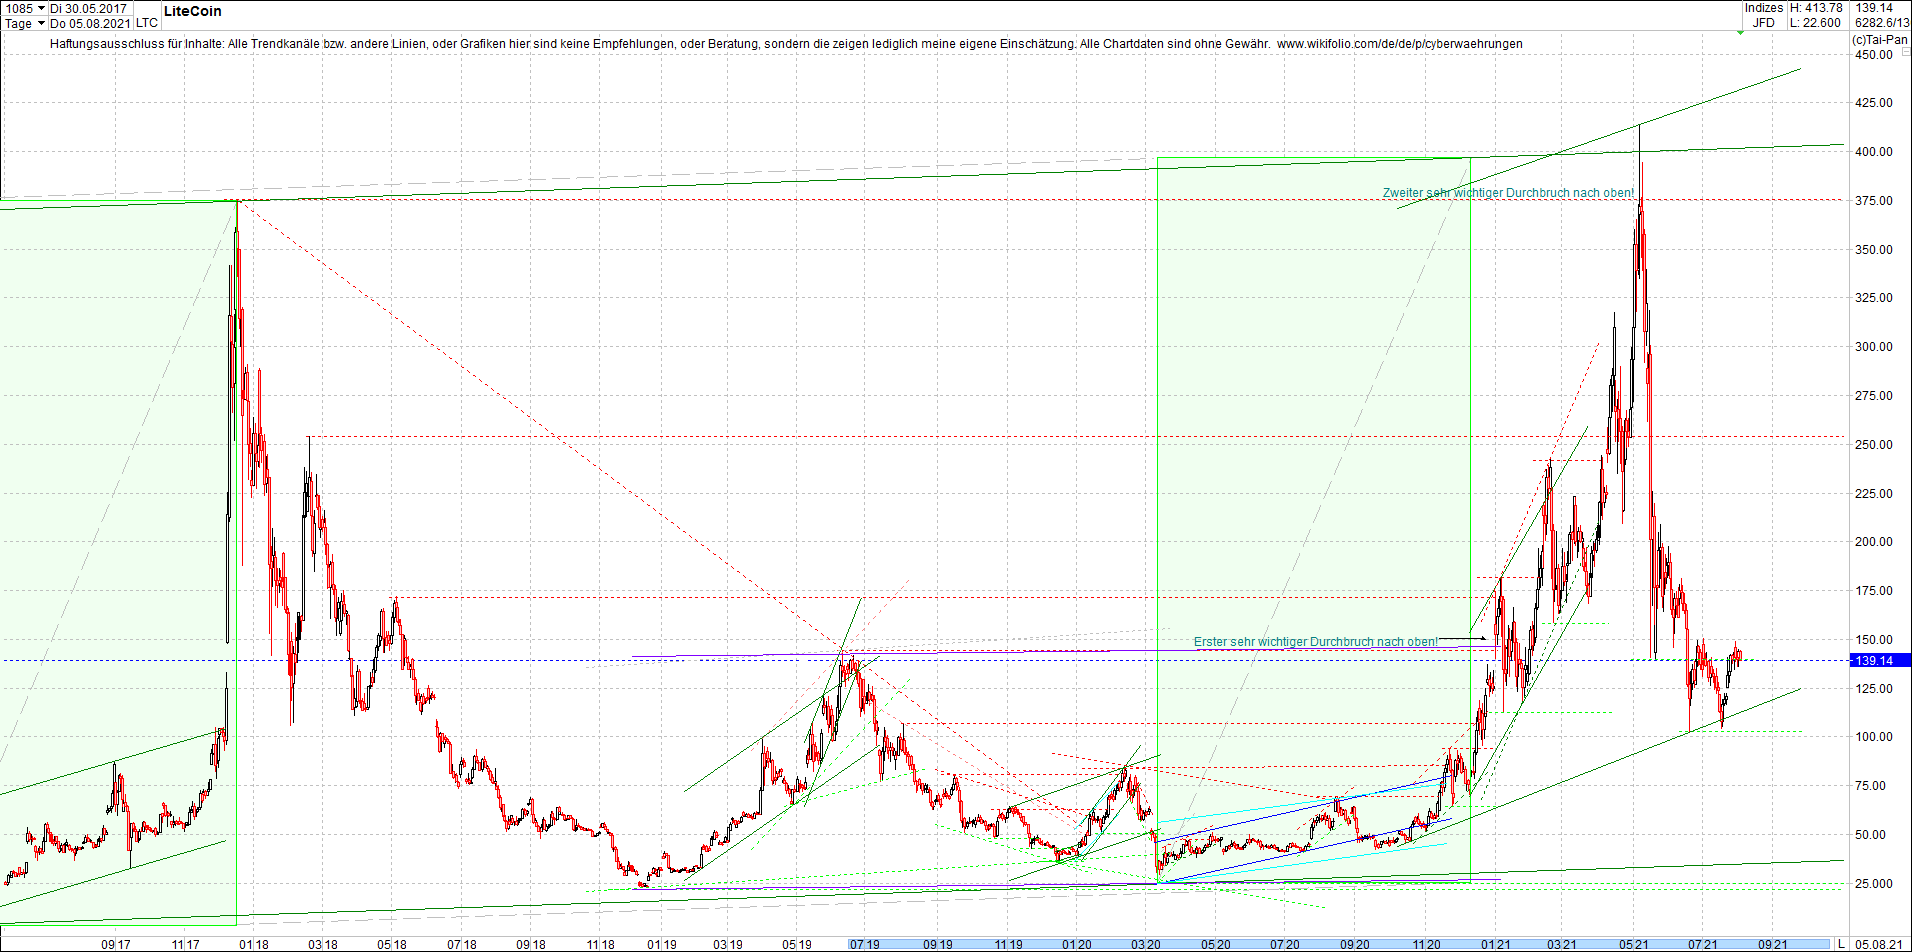Click the 'Erster sehr wichtiger Durchbruch nach oben!' annotation
This screenshot has height=952, width=1912.
(x=1316, y=642)
